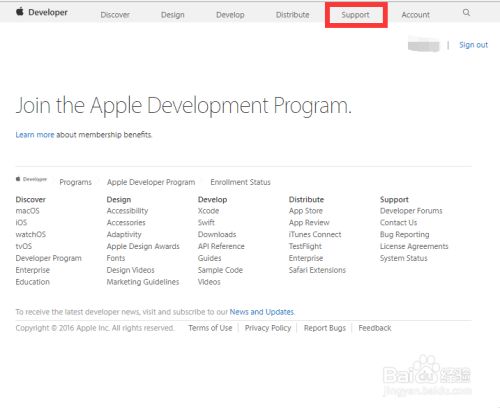Open the Design nav menu

173,15
